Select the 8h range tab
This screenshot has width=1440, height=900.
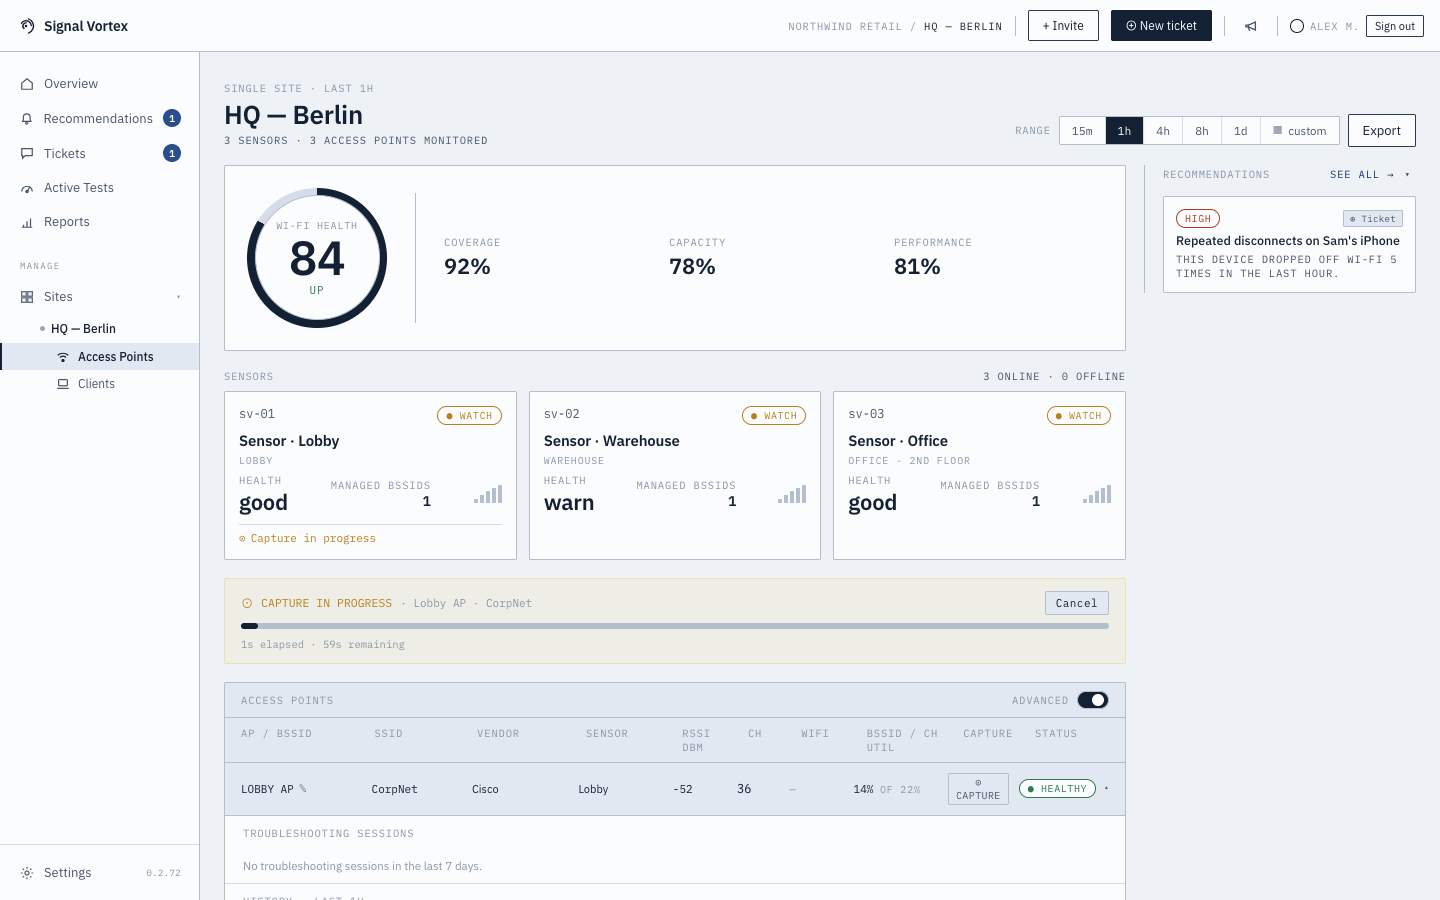(x=1202, y=131)
